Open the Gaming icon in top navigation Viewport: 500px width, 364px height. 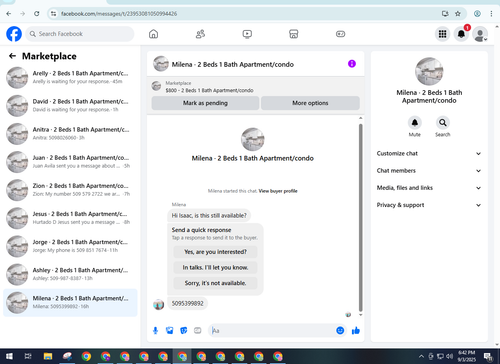(340, 34)
